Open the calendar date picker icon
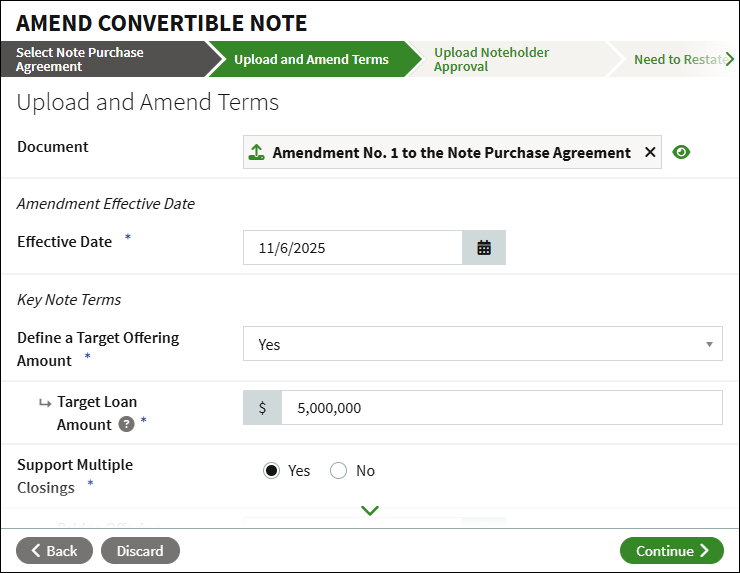The width and height of the screenshot is (740, 573). [x=484, y=248]
